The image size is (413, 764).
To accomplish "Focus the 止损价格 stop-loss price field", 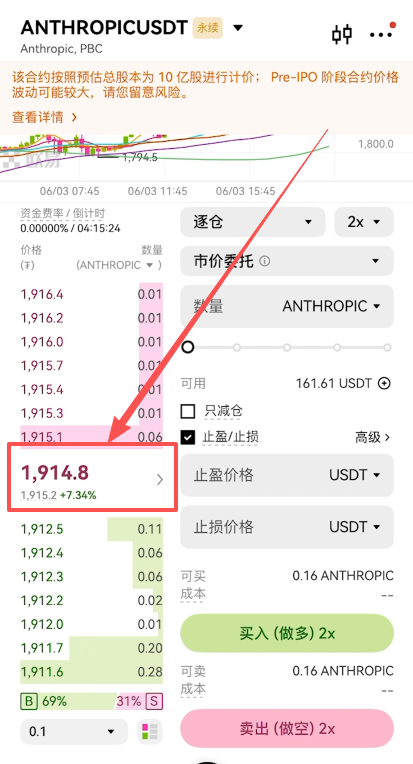I will 287,527.
